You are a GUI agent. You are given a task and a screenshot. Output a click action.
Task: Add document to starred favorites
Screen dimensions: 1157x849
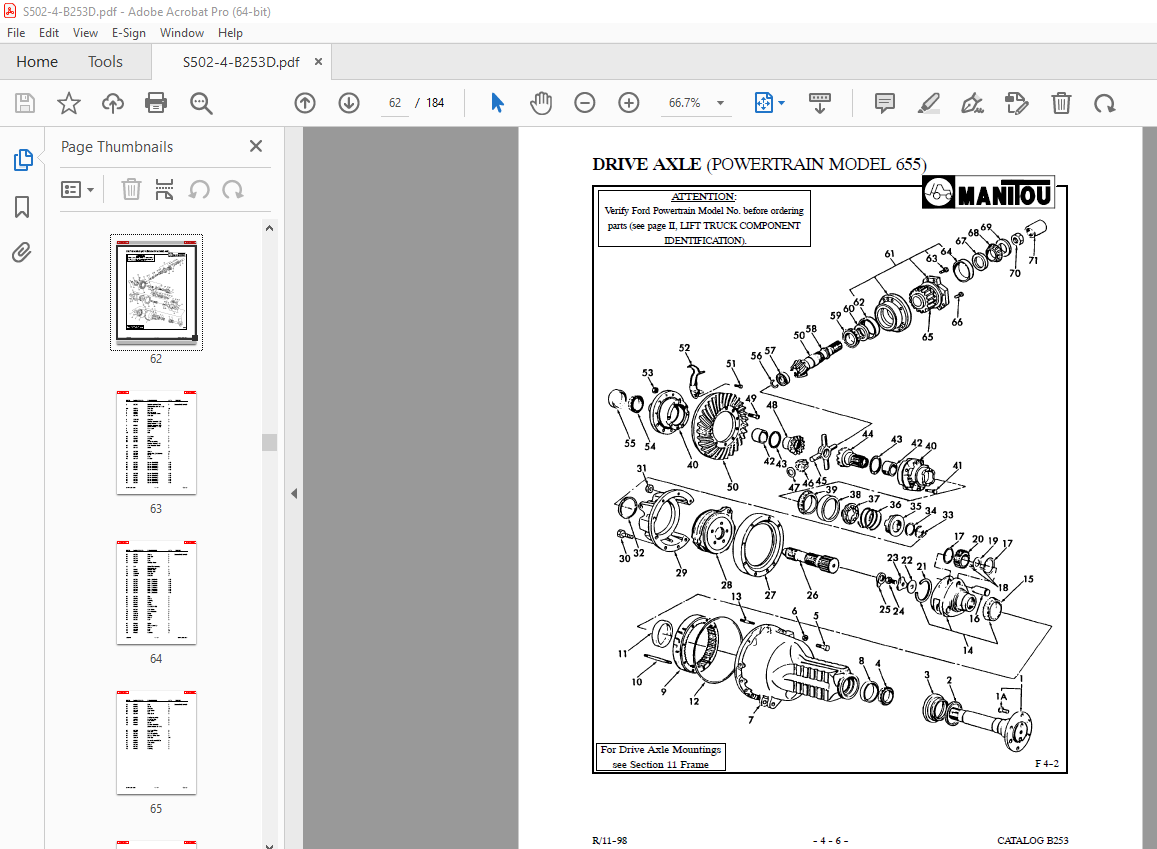click(x=69, y=103)
